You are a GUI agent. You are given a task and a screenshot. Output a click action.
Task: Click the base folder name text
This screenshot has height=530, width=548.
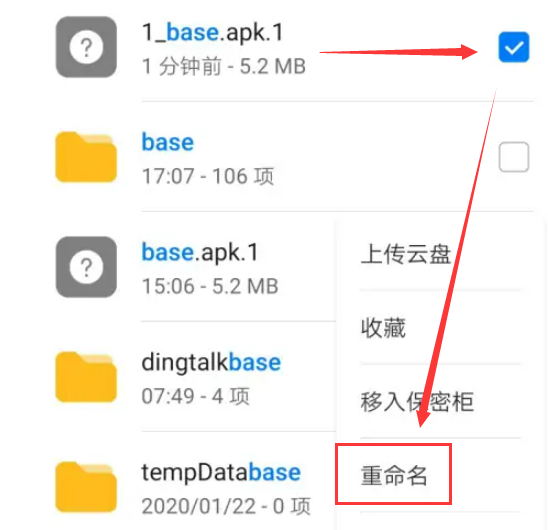(x=168, y=142)
